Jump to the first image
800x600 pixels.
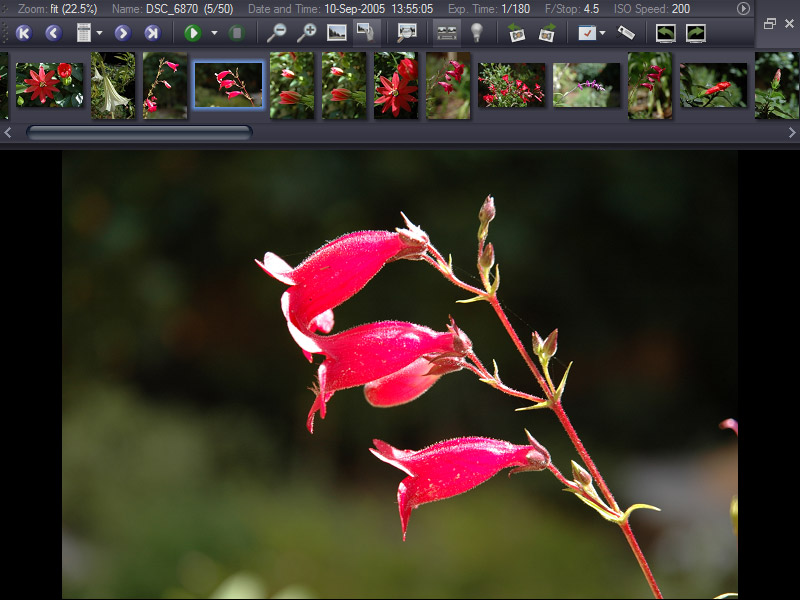pos(23,33)
